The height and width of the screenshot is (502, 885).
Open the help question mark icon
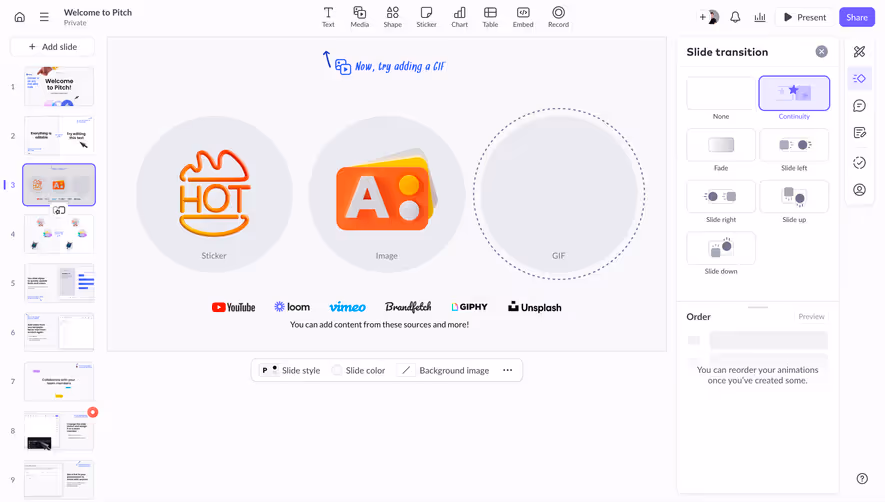pos(862,478)
